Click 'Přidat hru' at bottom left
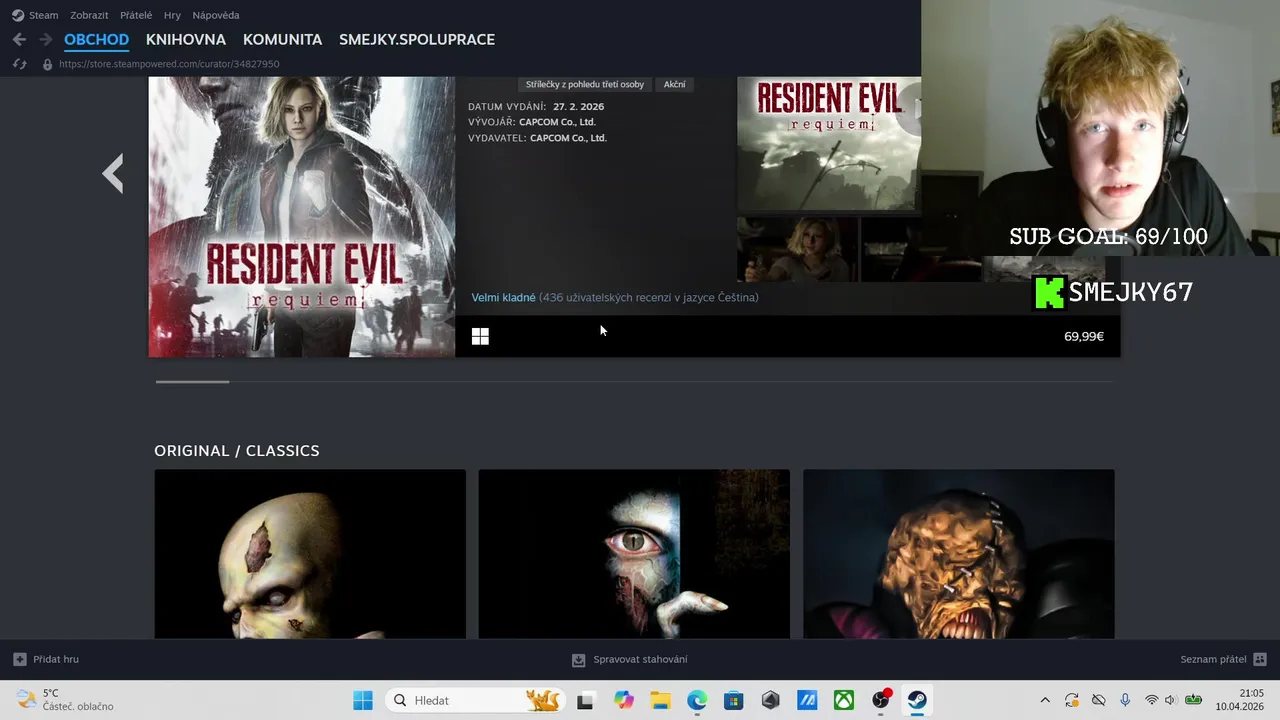 point(56,659)
